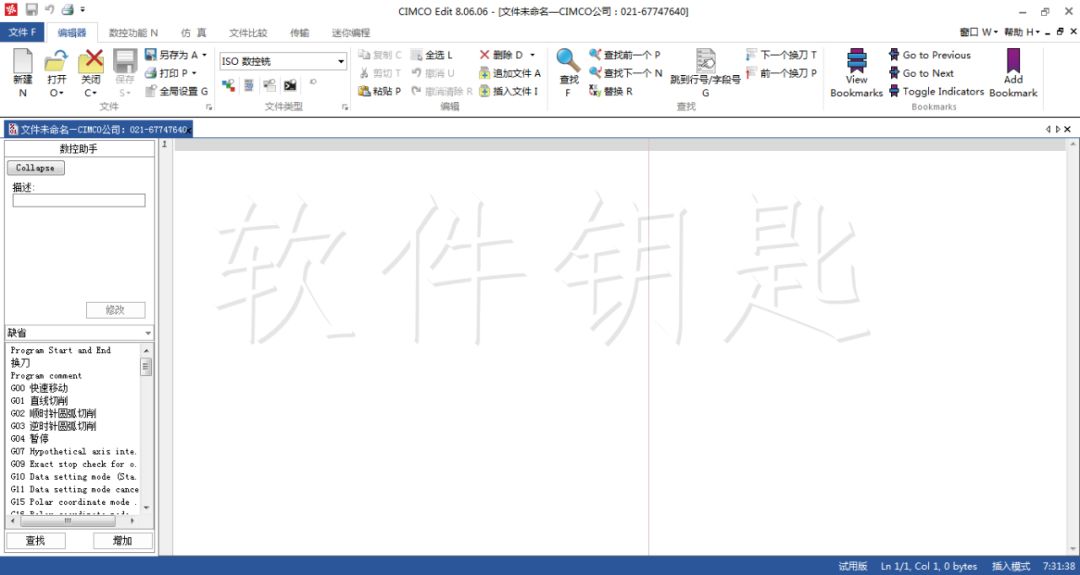The height and width of the screenshot is (575, 1080).
Task: Expand the 打印 dropdown arrow
Action: [x=194, y=73]
